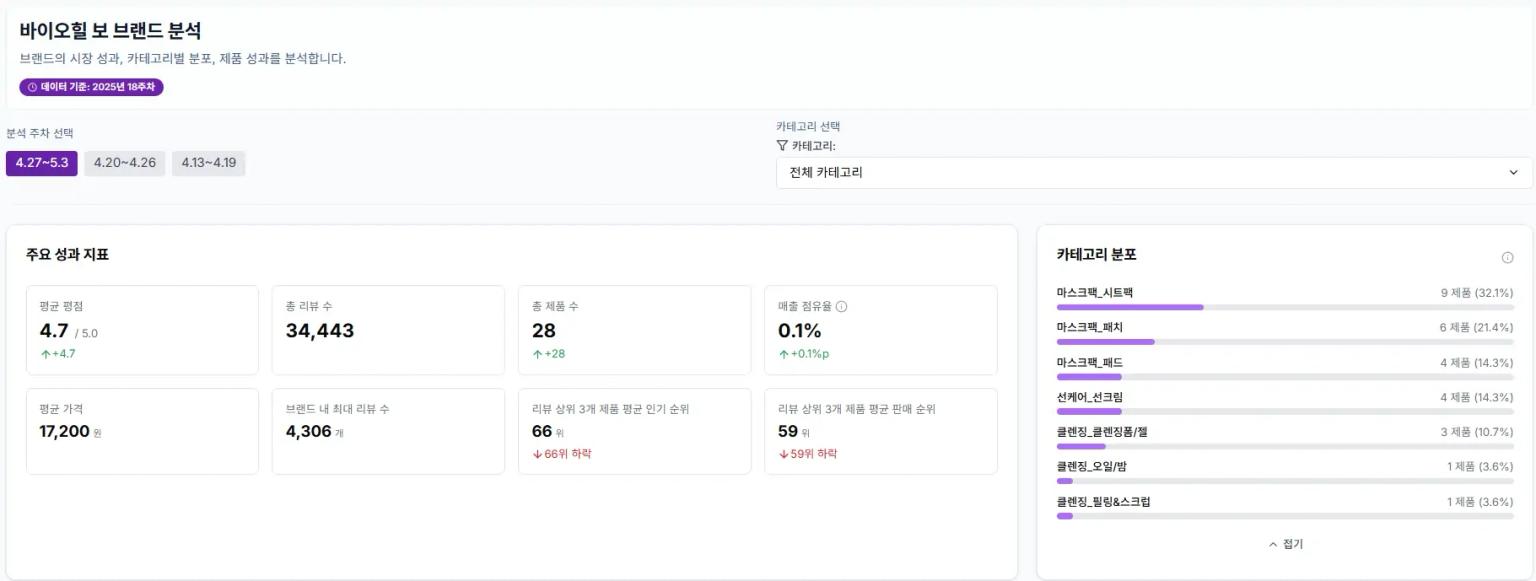Switch to the 4.20~4.26 week
Image resolution: width=1536 pixels, height=581 pixels.
pyautogui.click(x=125, y=163)
